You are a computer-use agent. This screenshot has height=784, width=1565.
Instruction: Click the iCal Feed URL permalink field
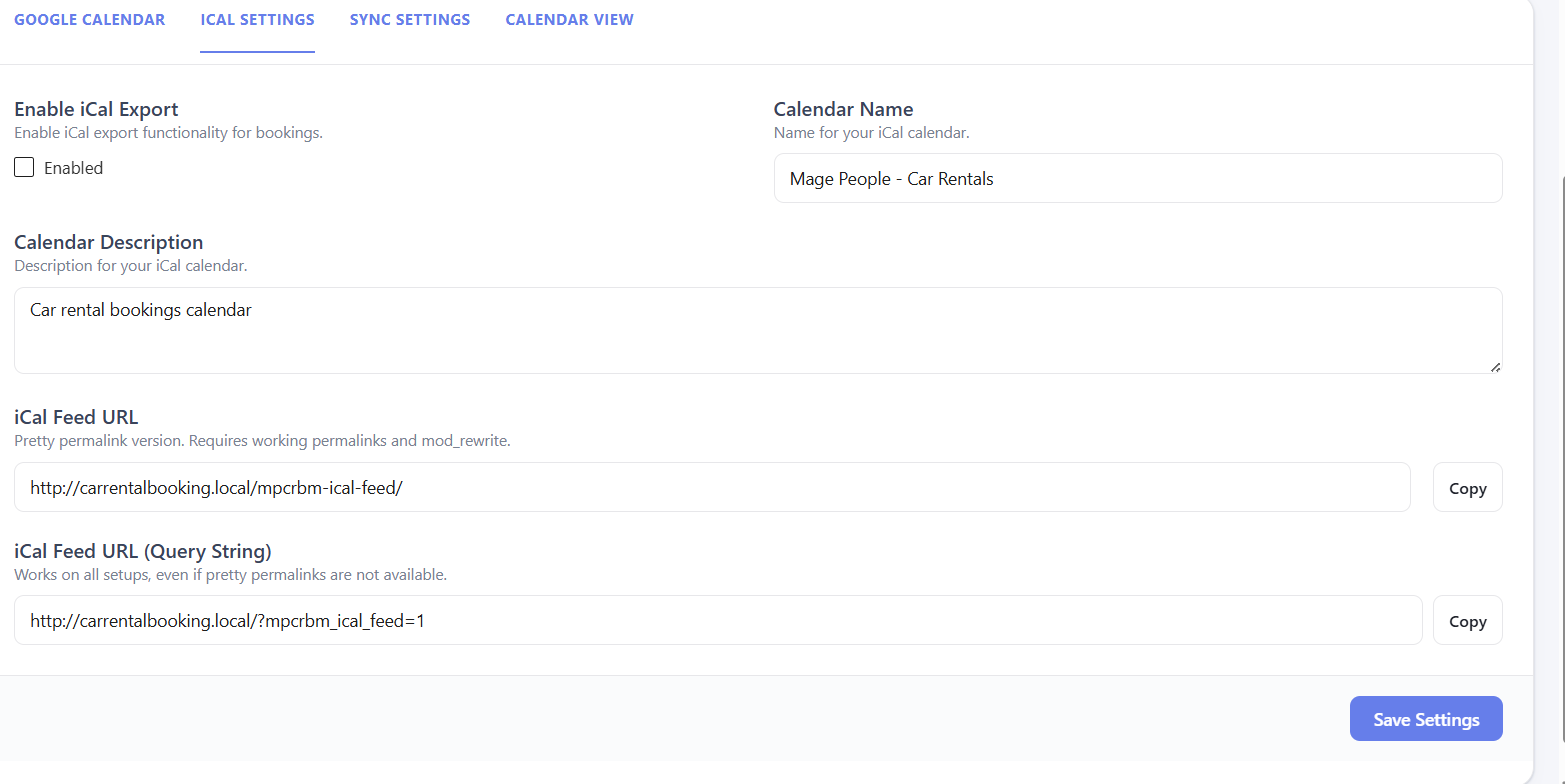coord(712,487)
